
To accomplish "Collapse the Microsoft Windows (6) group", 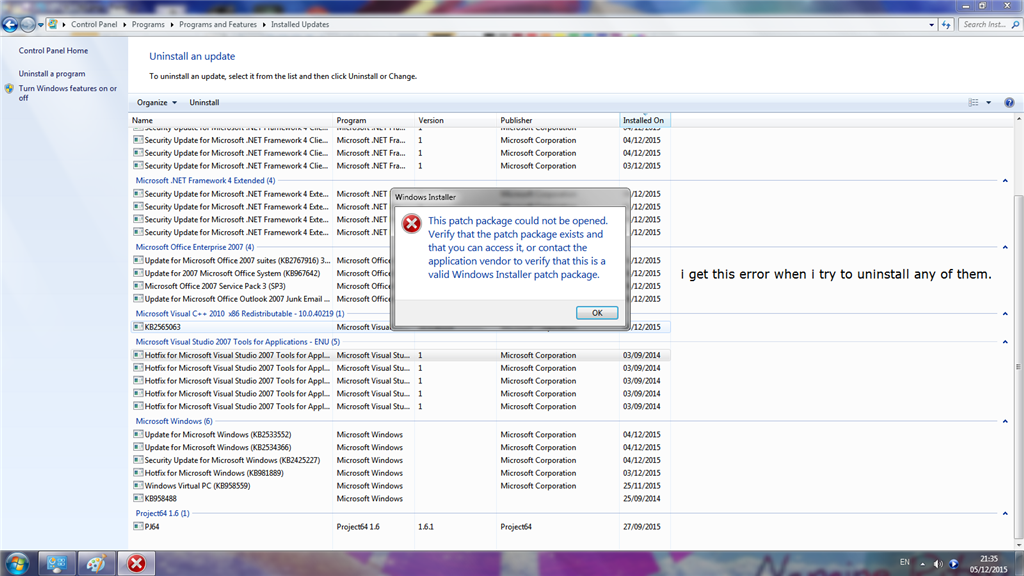I will point(1005,422).
